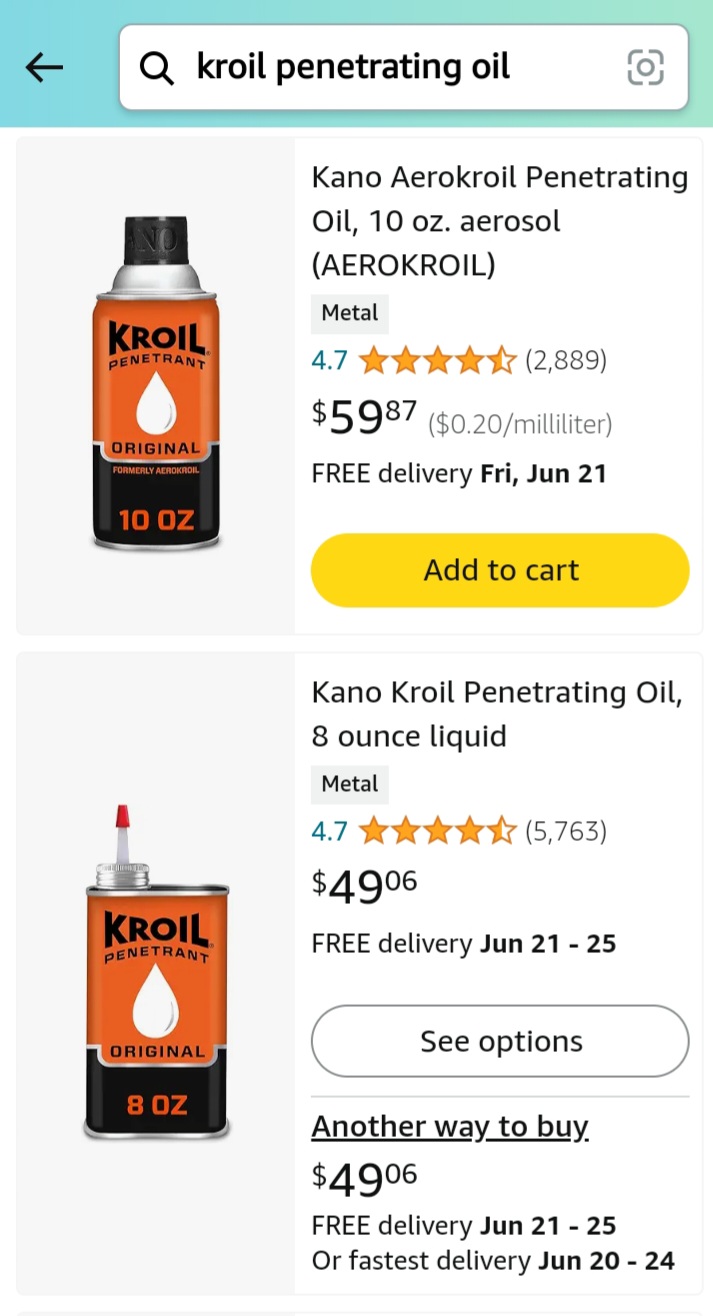
Task: Click the Metal badge under the liquid listing
Action: point(349,784)
